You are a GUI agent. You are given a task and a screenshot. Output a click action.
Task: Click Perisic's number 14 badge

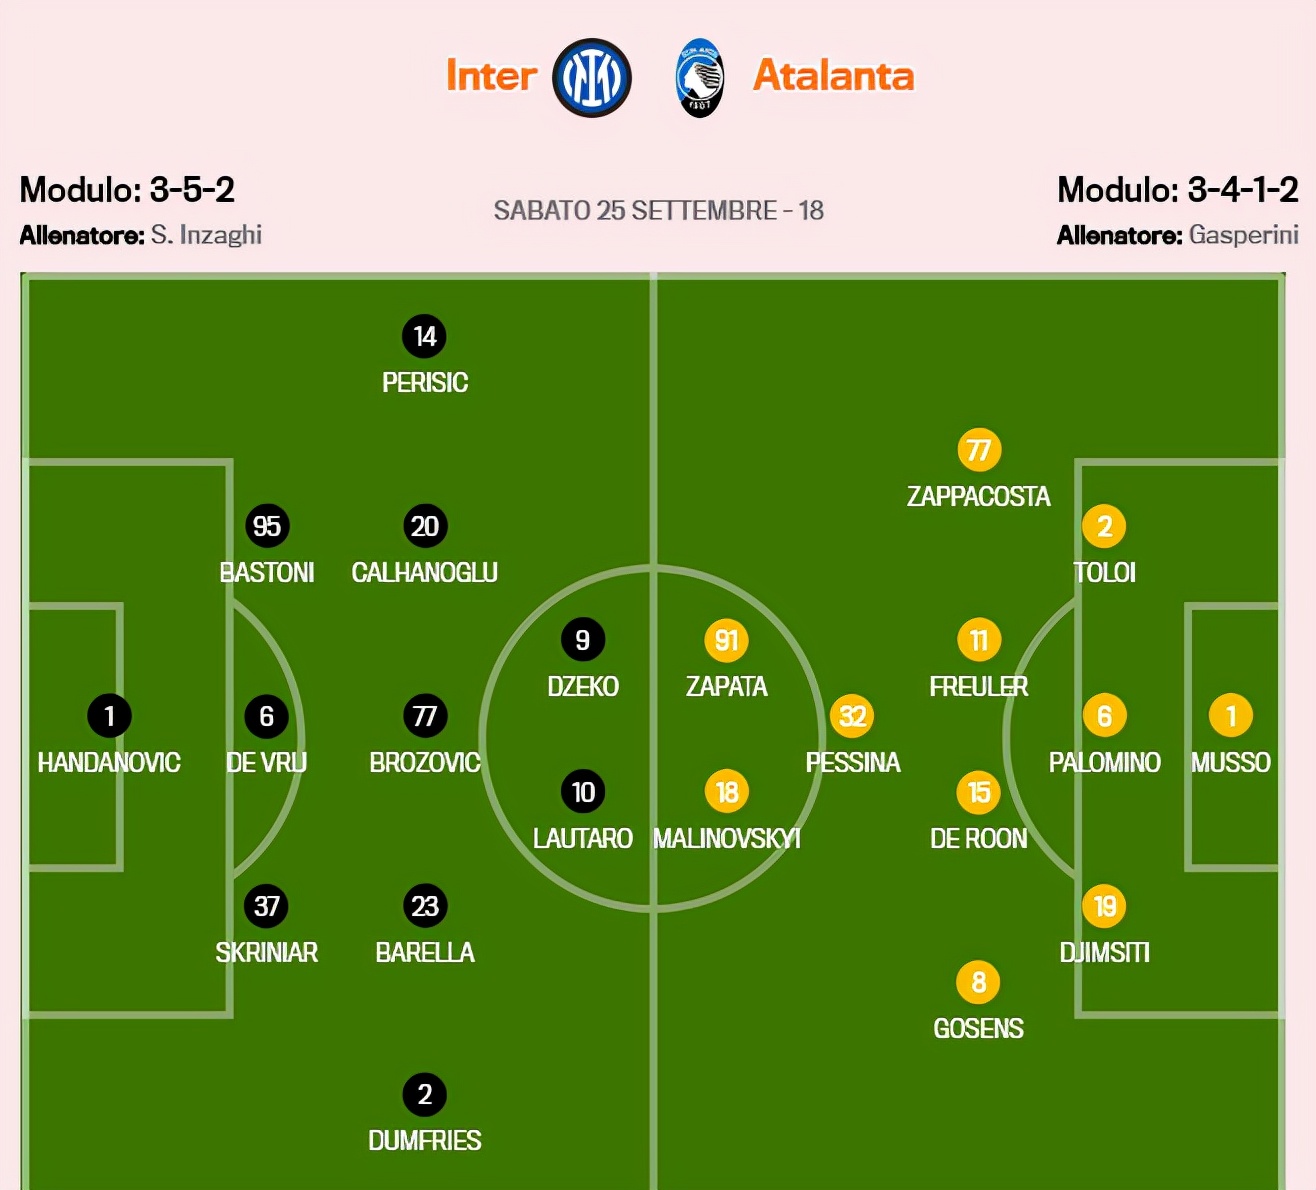(x=425, y=336)
